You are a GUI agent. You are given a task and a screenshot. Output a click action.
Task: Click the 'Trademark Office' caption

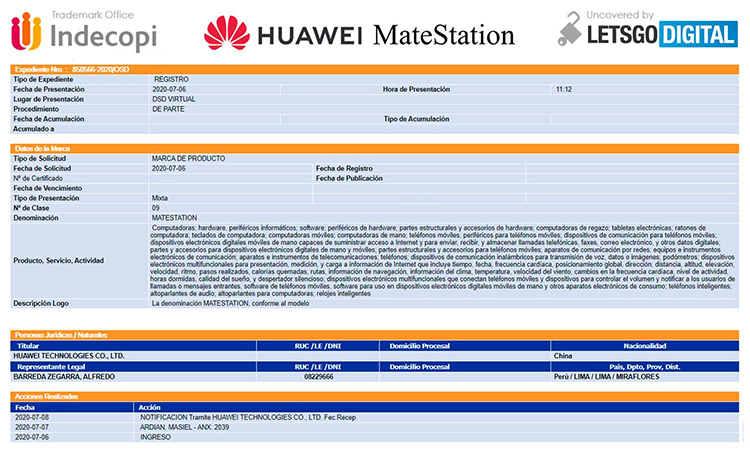click(x=93, y=15)
